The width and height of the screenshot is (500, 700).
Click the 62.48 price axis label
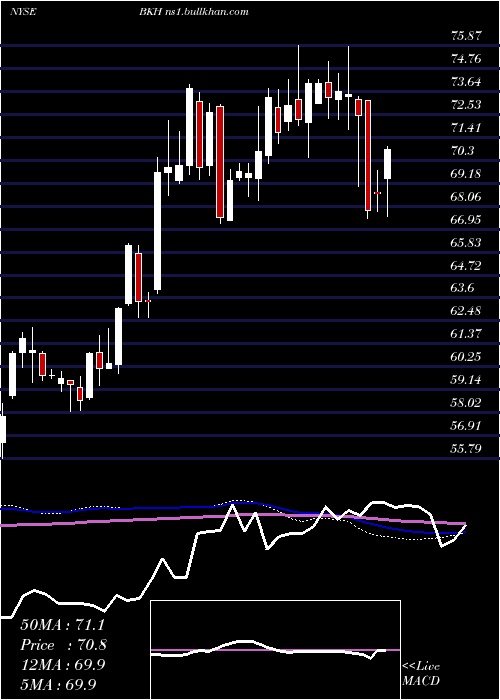pyautogui.click(x=467, y=311)
